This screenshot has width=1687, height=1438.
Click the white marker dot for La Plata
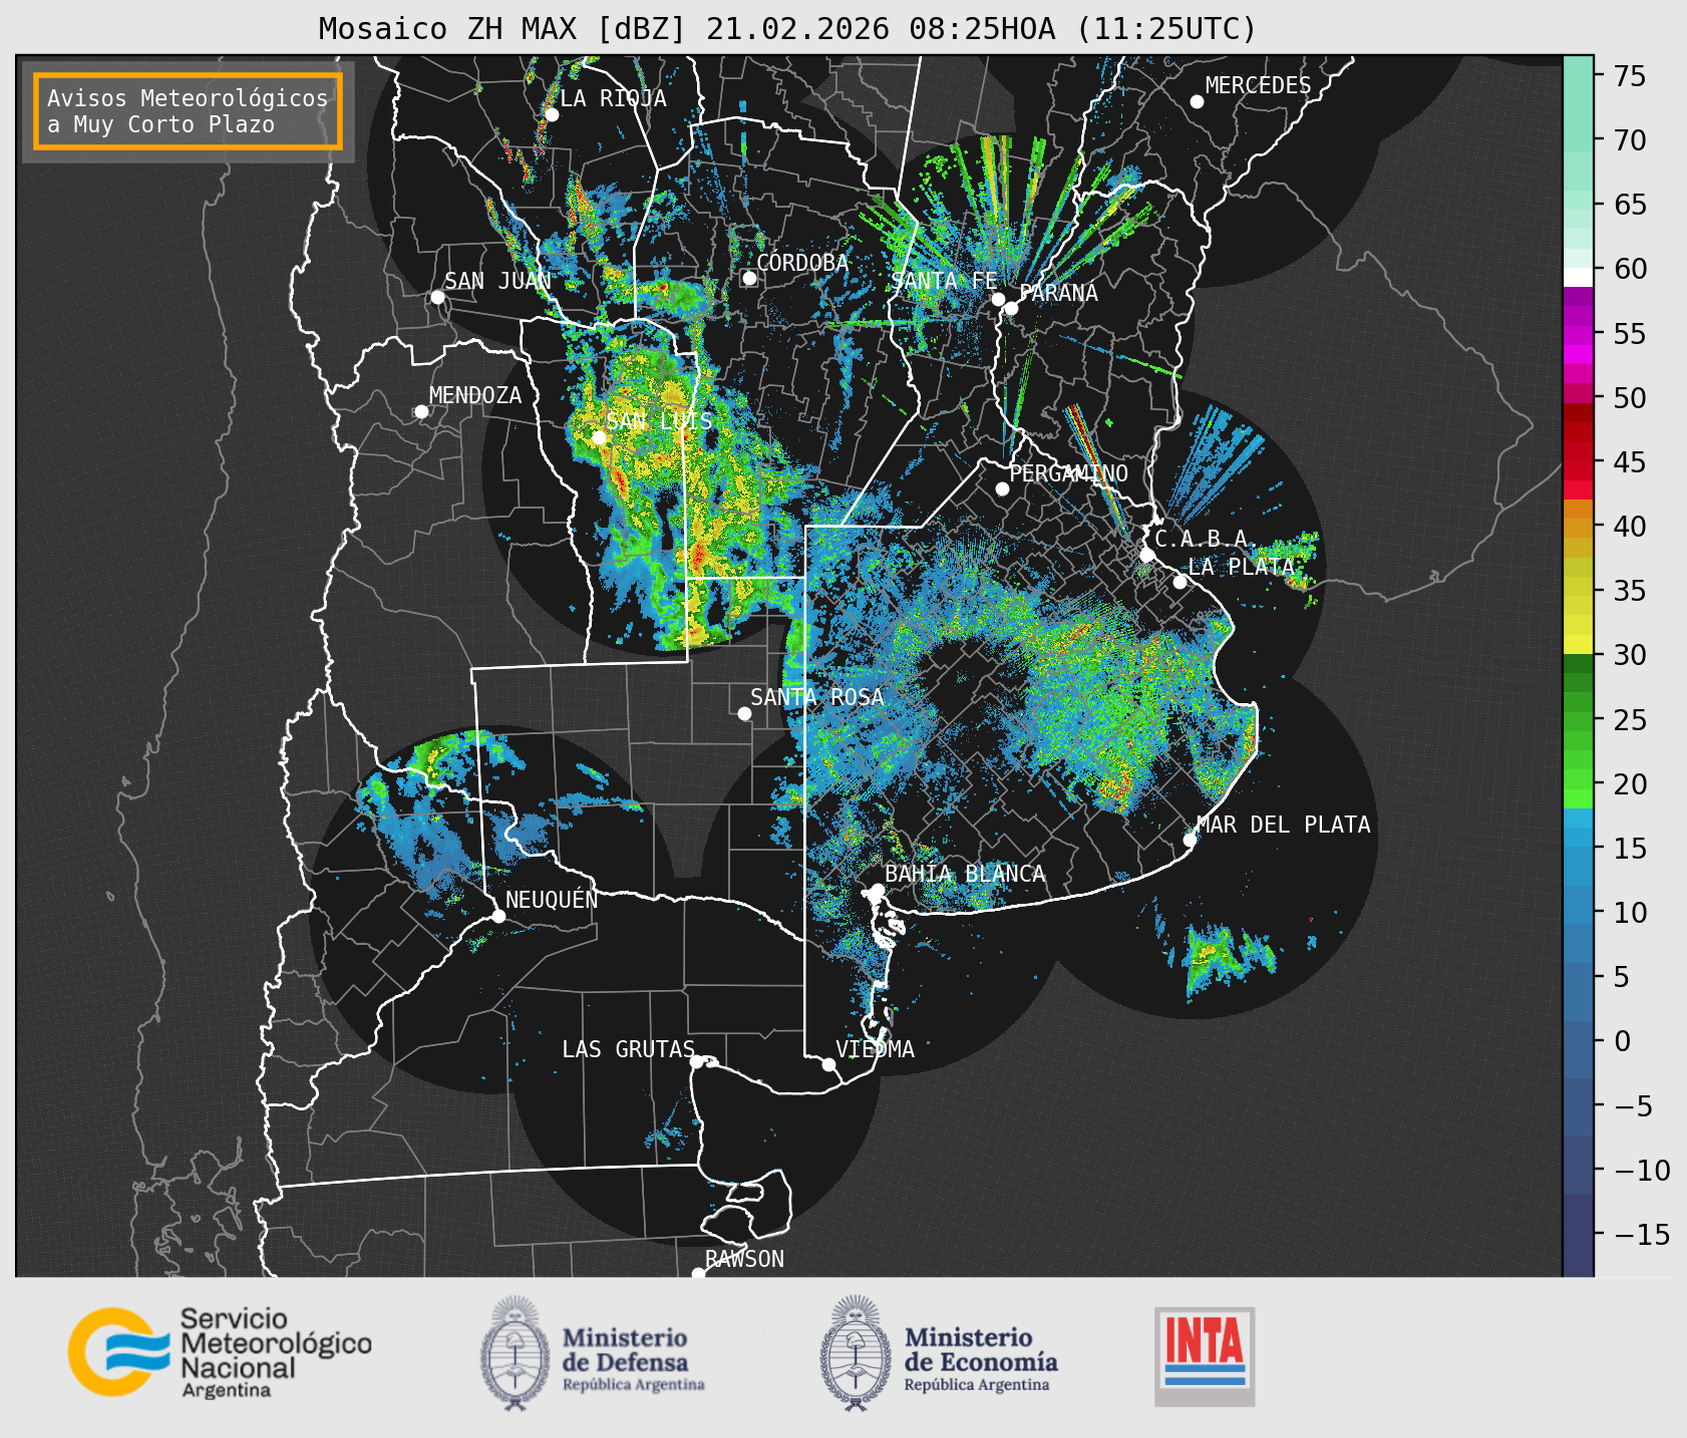[x=1180, y=582]
